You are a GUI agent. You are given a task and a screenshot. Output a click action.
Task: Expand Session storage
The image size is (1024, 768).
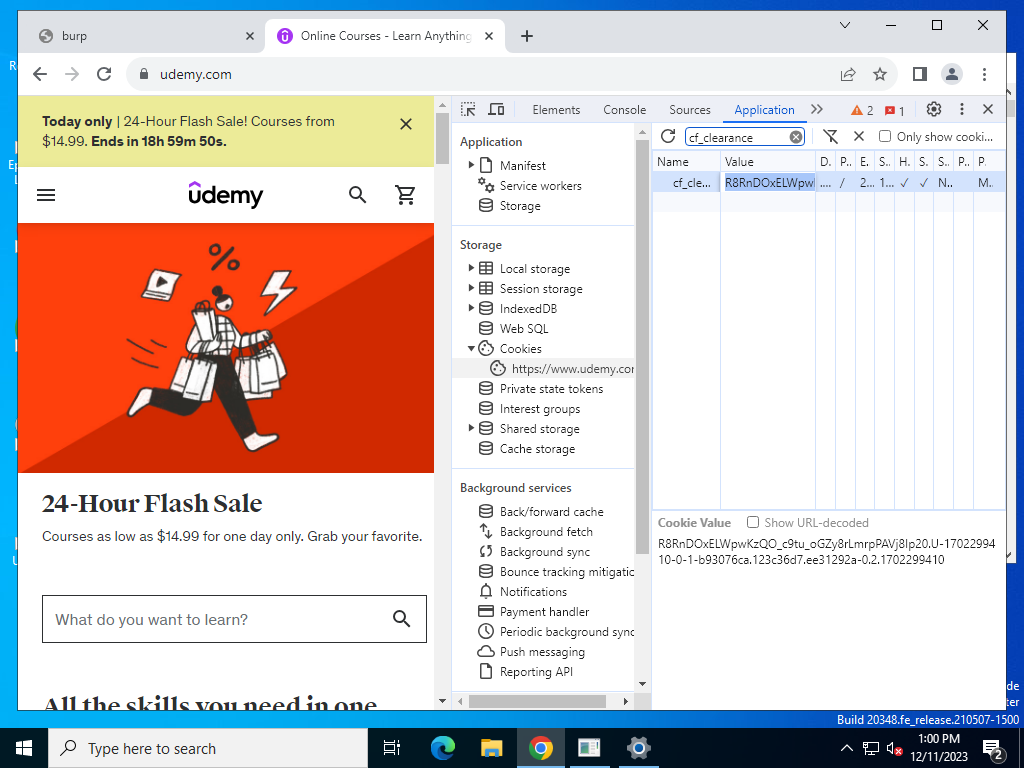(471, 288)
